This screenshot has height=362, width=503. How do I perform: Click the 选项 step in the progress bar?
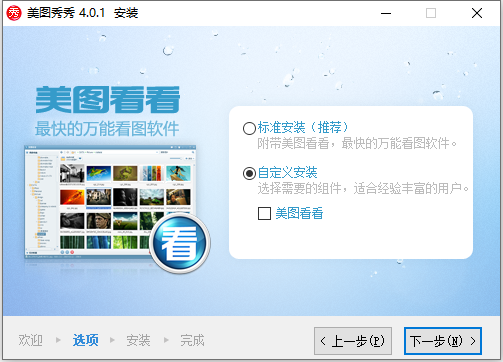click(x=86, y=340)
